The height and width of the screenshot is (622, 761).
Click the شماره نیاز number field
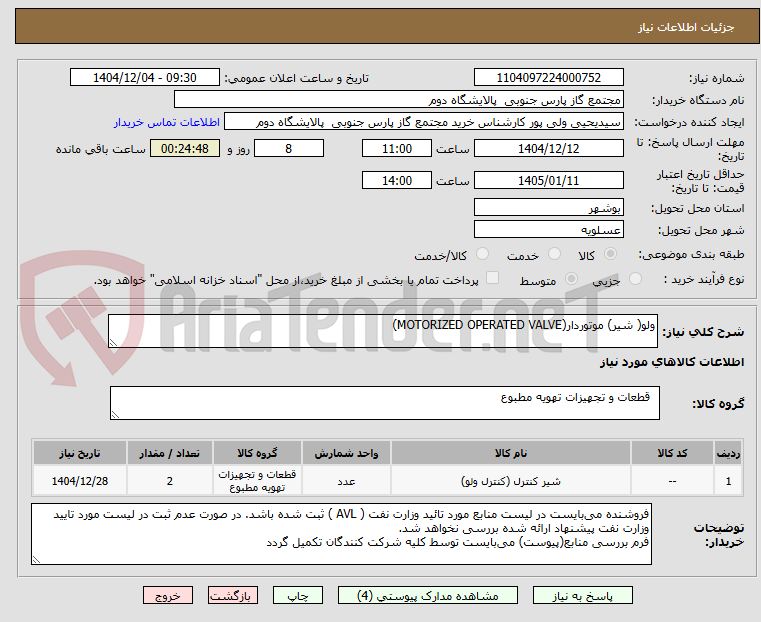click(x=548, y=78)
